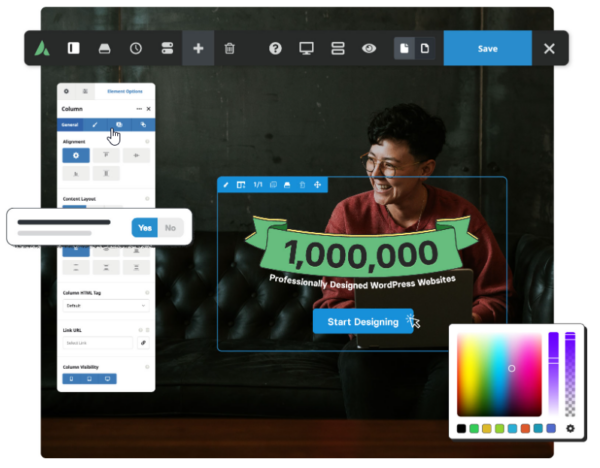
Task: Save column to library via canvas drawer icon
Action: (x=287, y=185)
